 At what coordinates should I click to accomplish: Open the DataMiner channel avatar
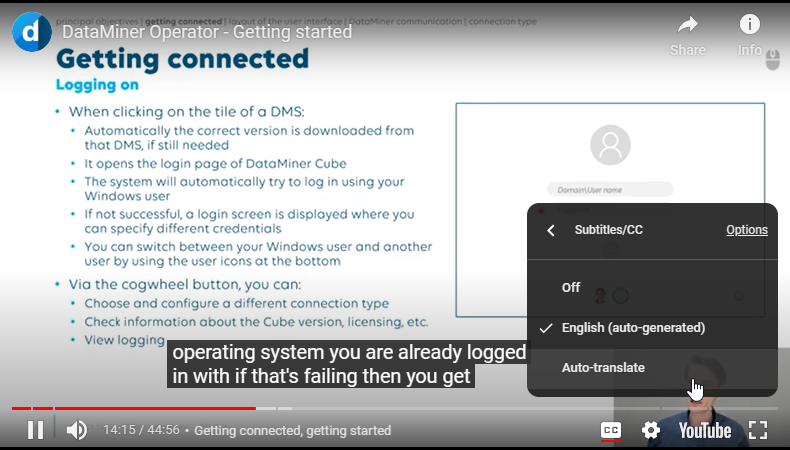tap(32, 32)
